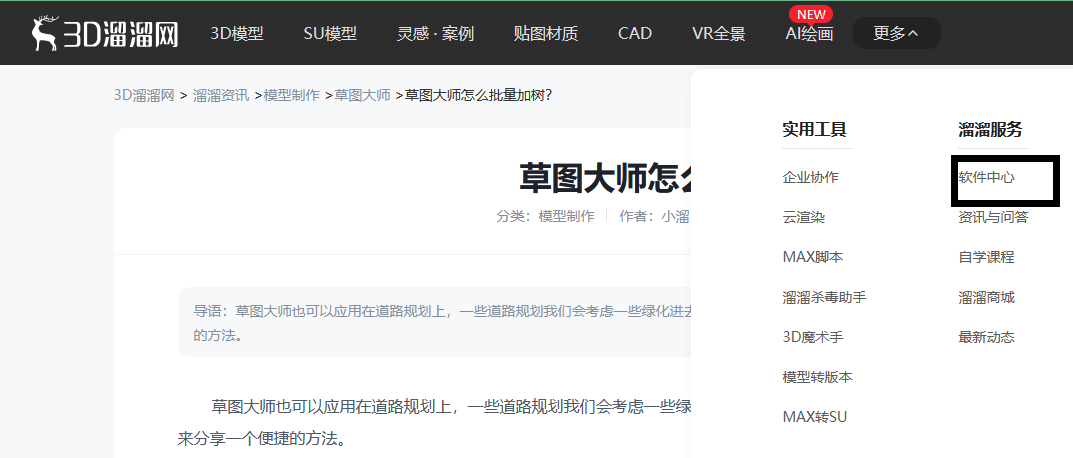The width and height of the screenshot is (1073, 458).
Task: Open 贴图材质 nav item
Action: point(545,33)
